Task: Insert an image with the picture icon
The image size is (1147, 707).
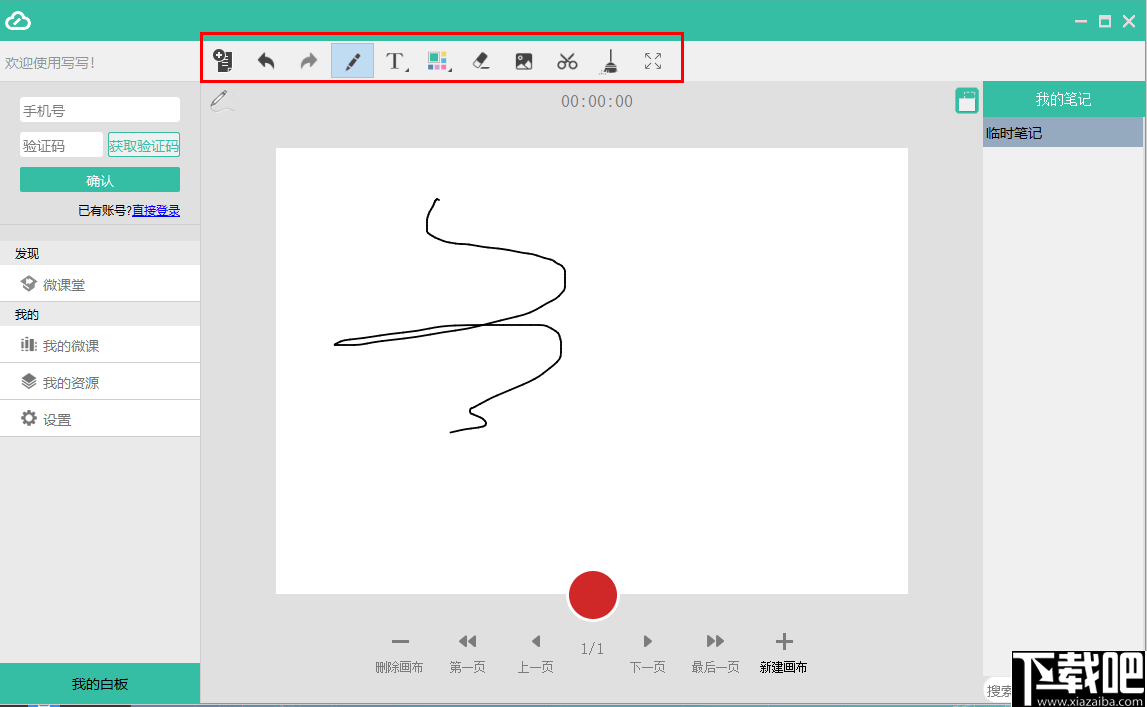Action: tap(524, 61)
